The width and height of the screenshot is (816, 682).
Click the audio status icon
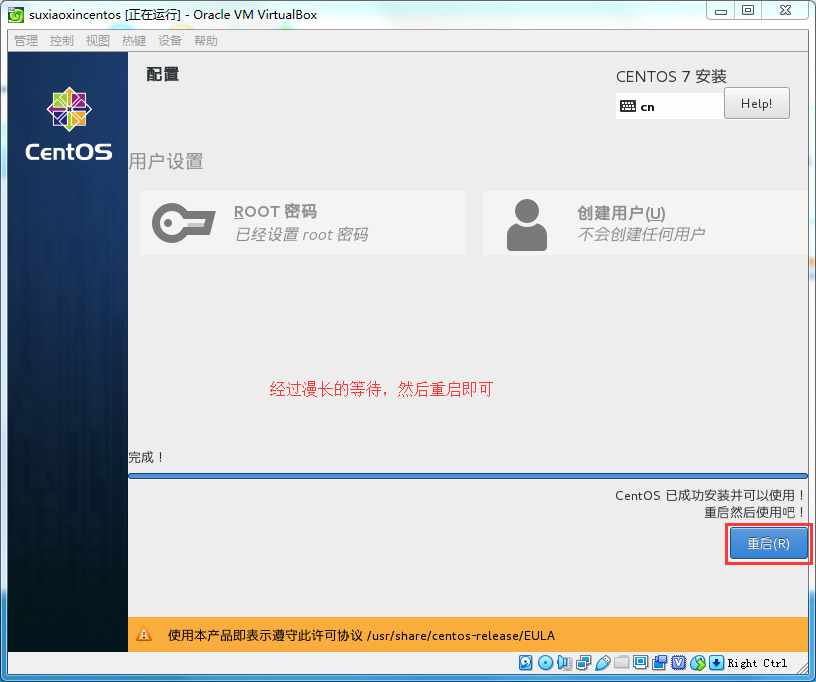click(x=564, y=662)
